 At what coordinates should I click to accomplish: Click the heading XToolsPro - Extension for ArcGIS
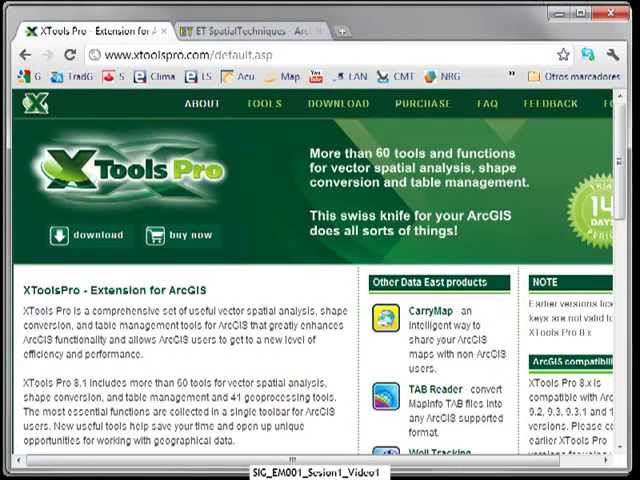[115, 290]
